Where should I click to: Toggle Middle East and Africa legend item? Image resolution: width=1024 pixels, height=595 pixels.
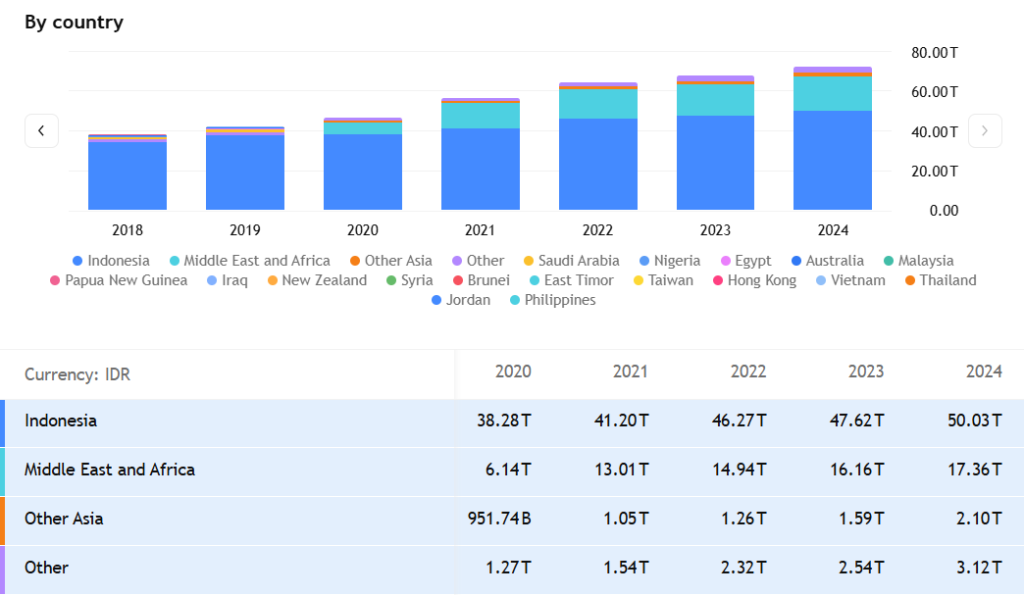(249, 261)
